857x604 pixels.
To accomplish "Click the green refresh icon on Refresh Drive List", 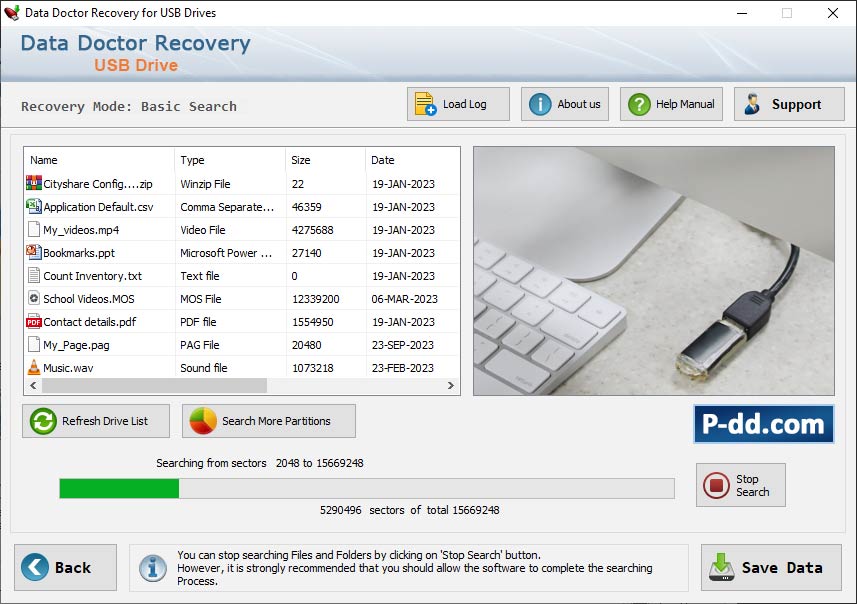I will 42,421.
